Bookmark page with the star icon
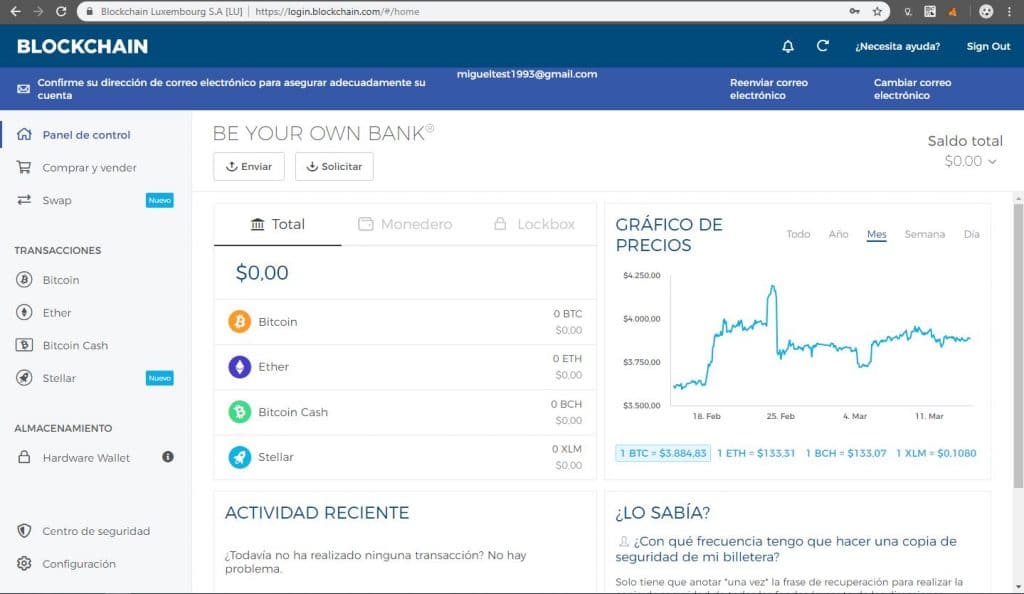Image resolution: width=1024 pixels, height=594 pixels. coord(877,11)
